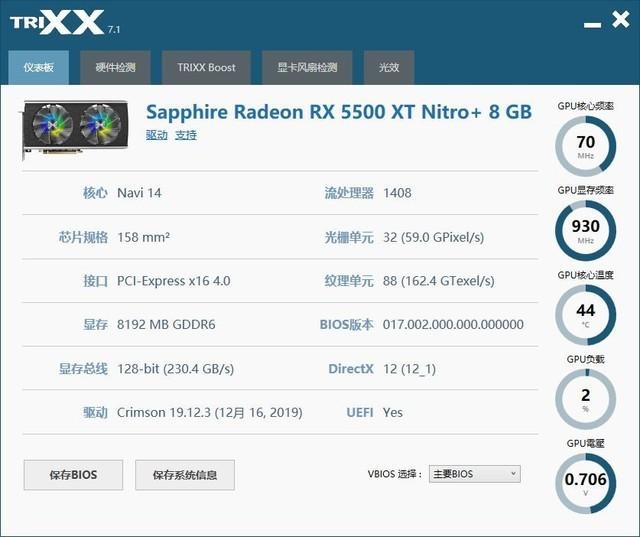Click the Navi 14 core value
This screenshot has height=537, width=640.
[x=139, y=193]
